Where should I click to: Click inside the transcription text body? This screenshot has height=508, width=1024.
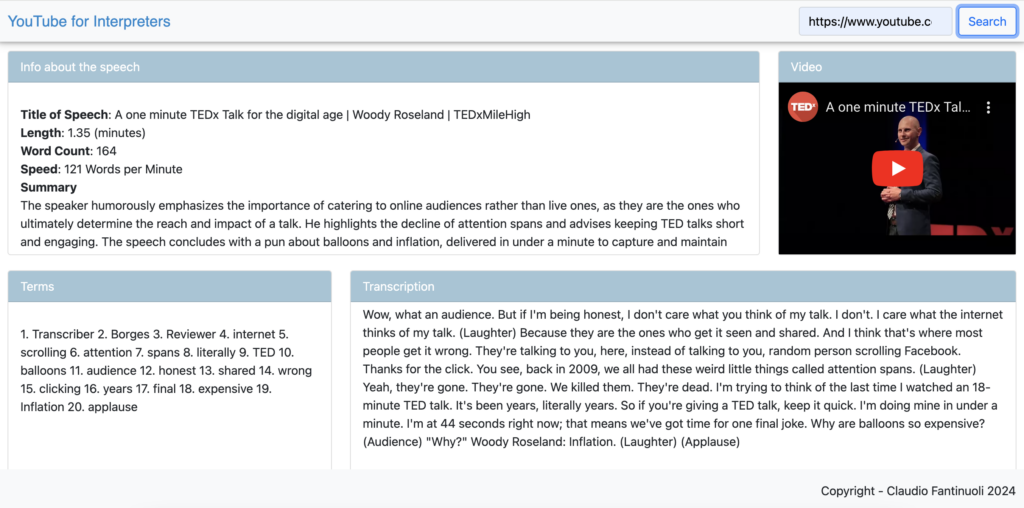point(680,378)
